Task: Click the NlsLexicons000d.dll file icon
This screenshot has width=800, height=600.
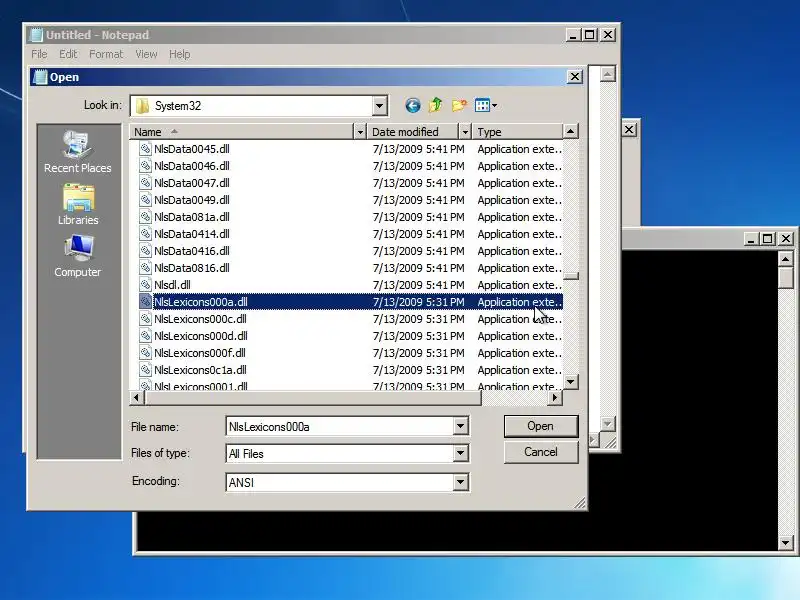Action: (x=146, y=336)
